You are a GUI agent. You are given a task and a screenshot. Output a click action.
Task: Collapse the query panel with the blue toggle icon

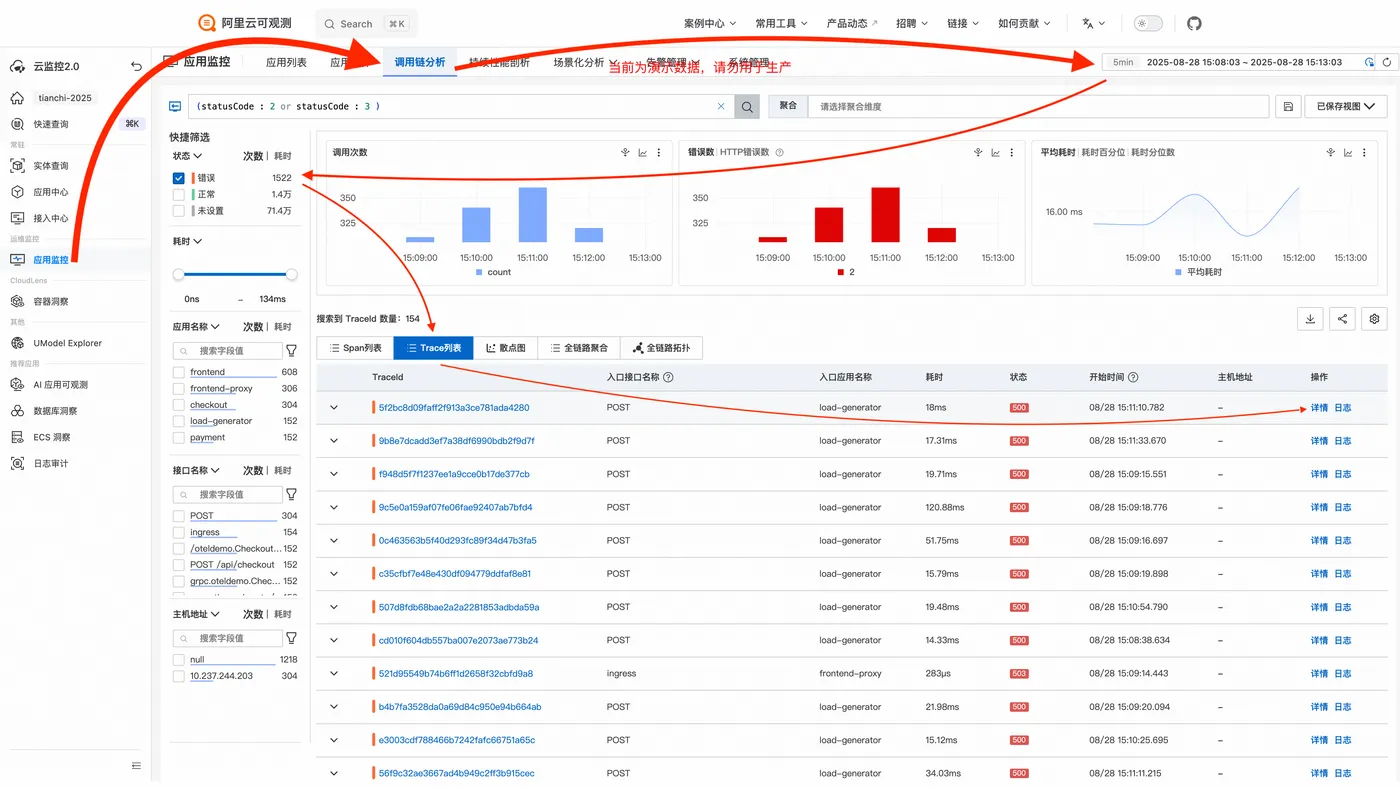coord(175,106)
